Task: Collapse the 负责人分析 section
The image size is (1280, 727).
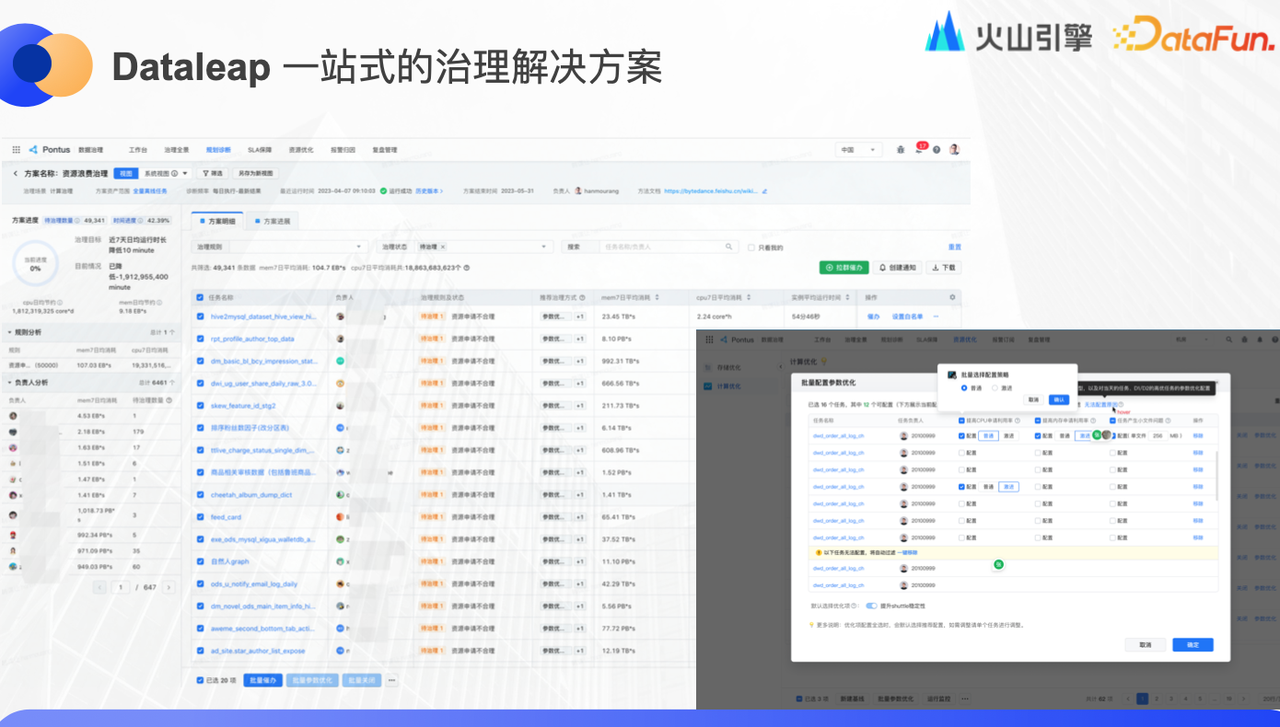Action: tap(10, 382)
